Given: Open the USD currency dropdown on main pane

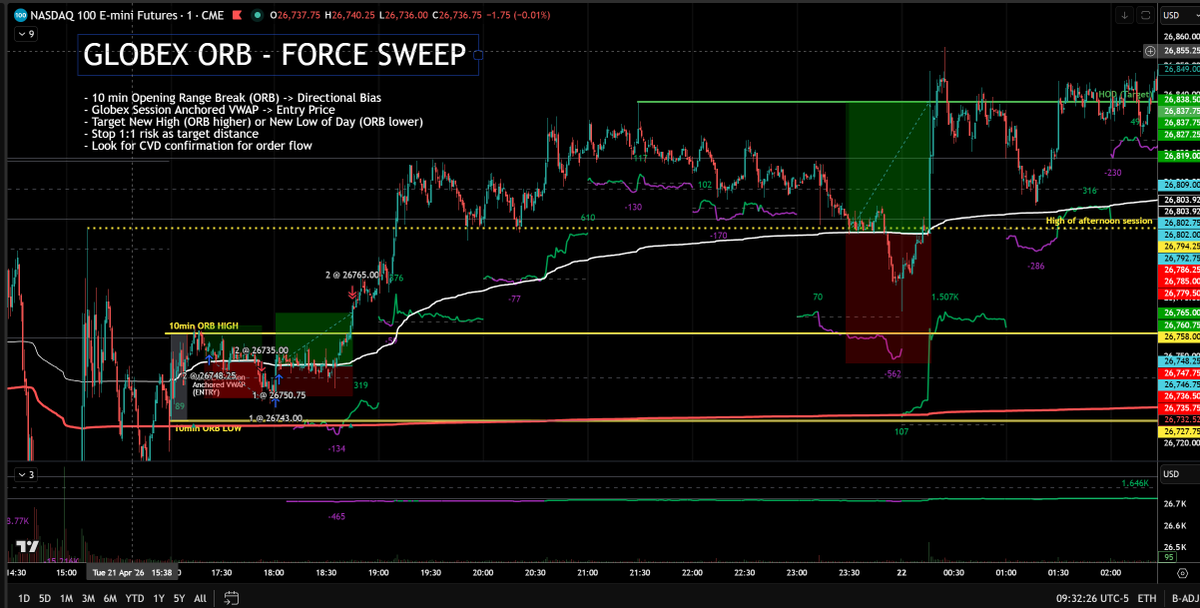Looking at the screenshot, I should coord(1179,15).
